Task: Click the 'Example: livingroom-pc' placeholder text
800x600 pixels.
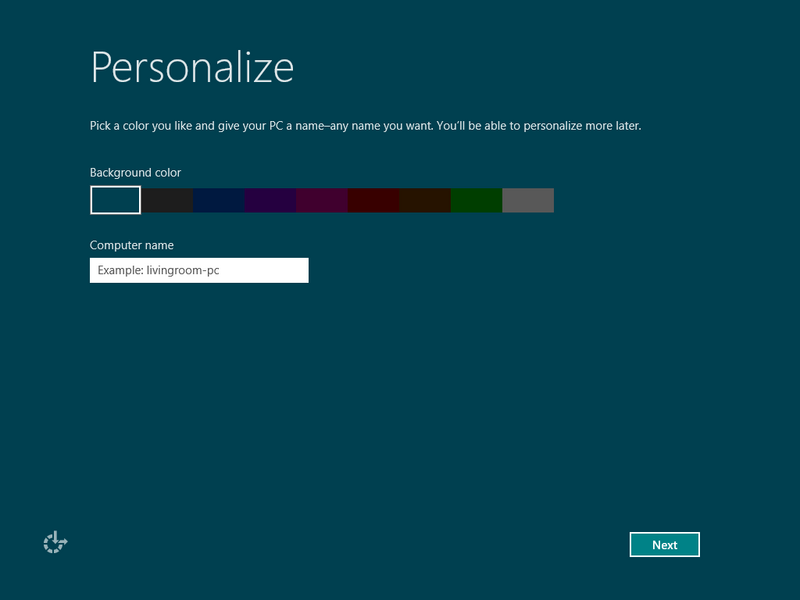Action: [x=158, y=270]
